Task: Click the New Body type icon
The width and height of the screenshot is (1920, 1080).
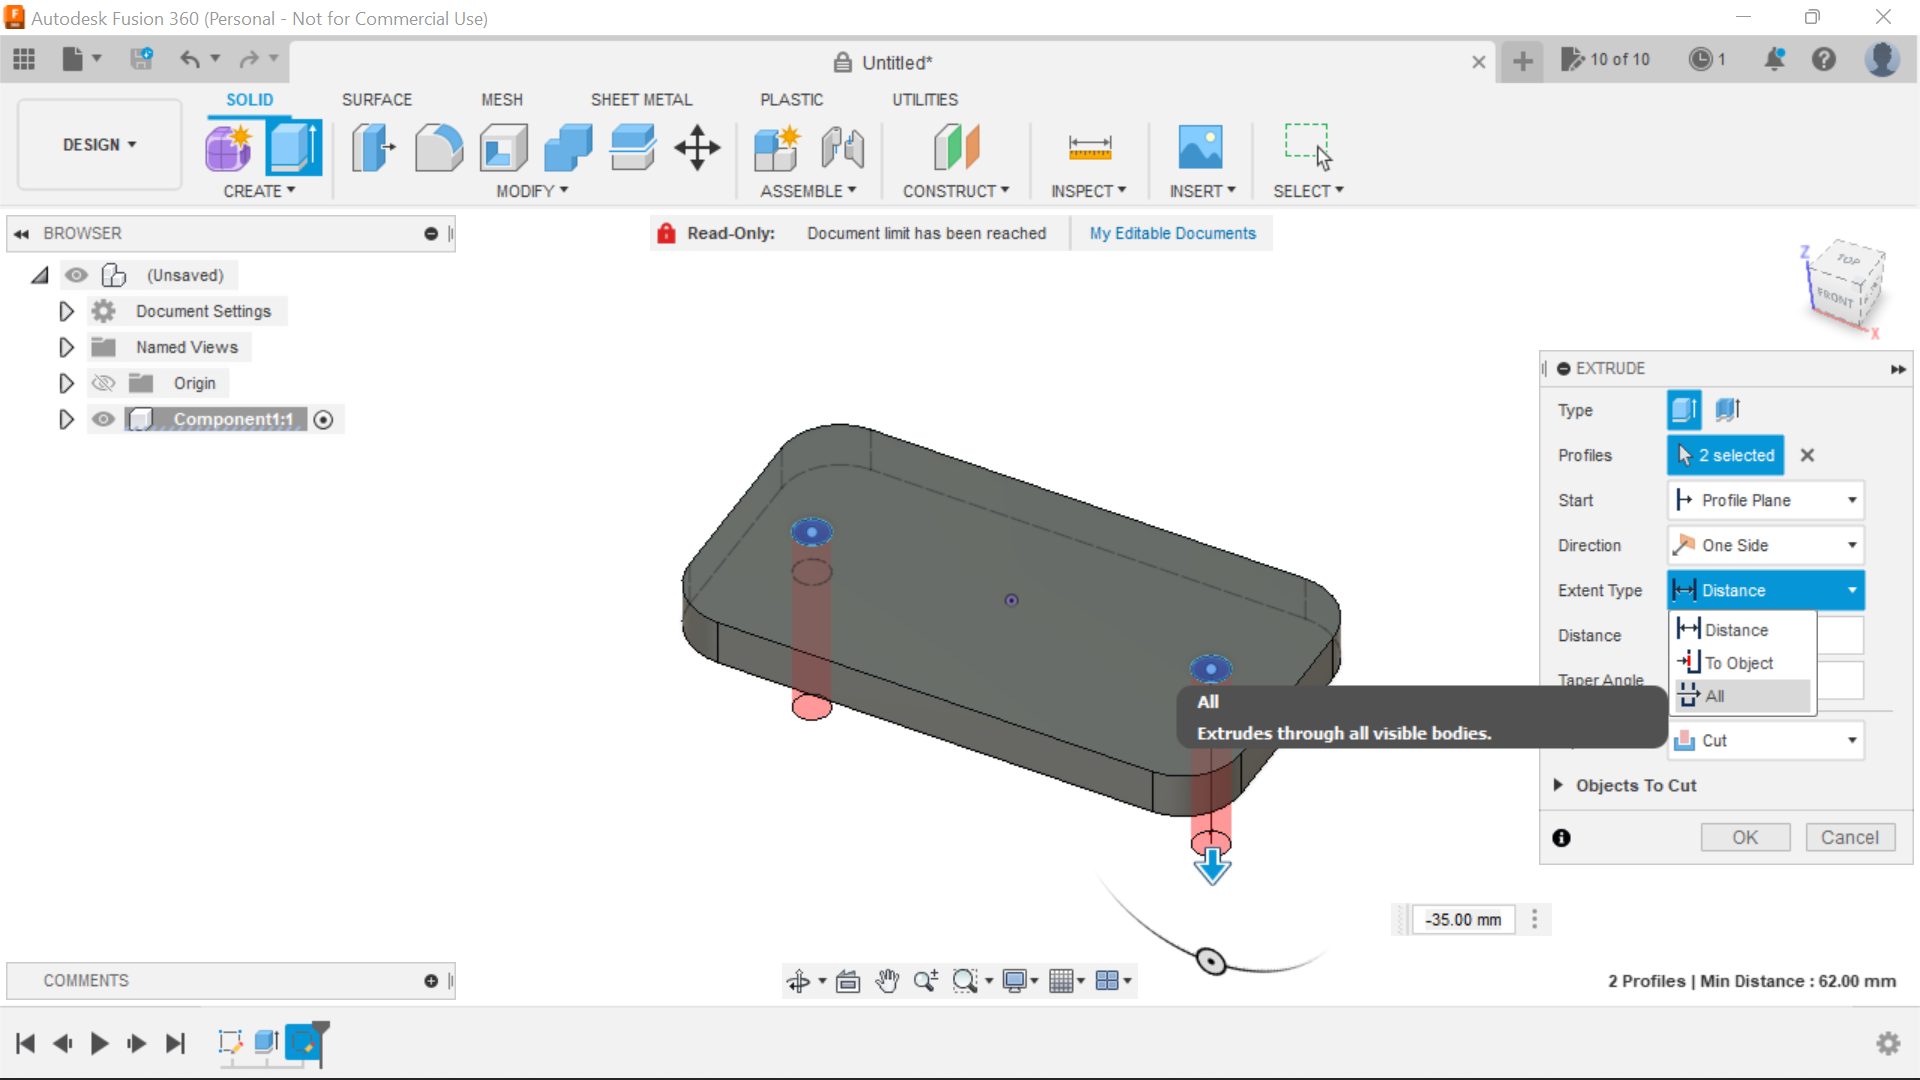Action: pos(1685,410)
